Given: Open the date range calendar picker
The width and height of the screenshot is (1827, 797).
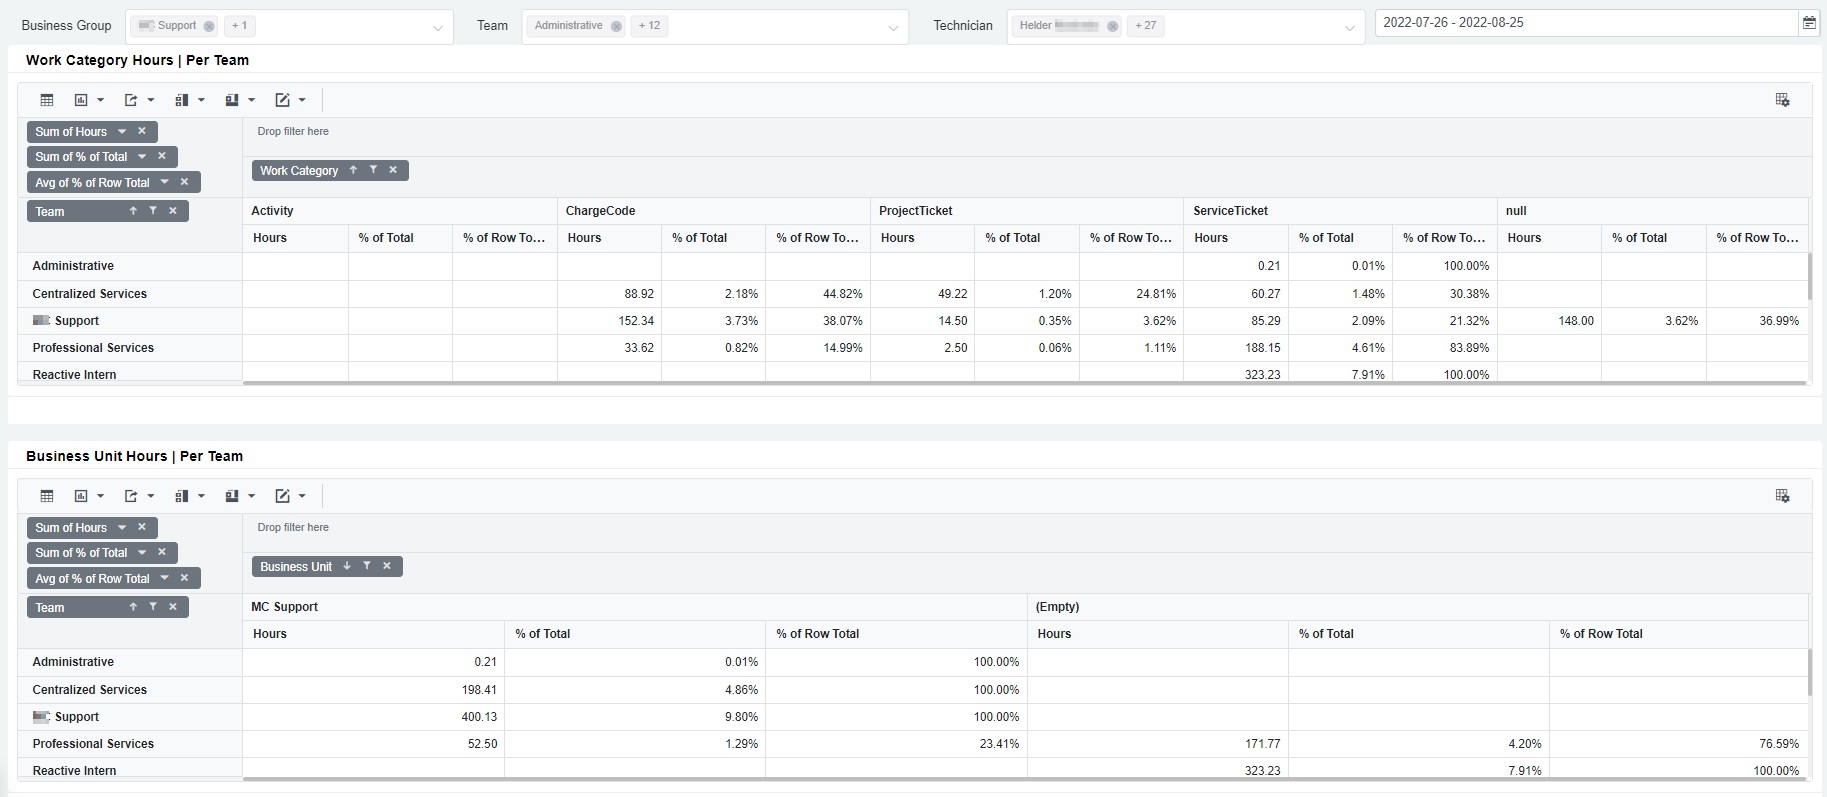Looking at the screenshot, I should (x=1809, y=23).
